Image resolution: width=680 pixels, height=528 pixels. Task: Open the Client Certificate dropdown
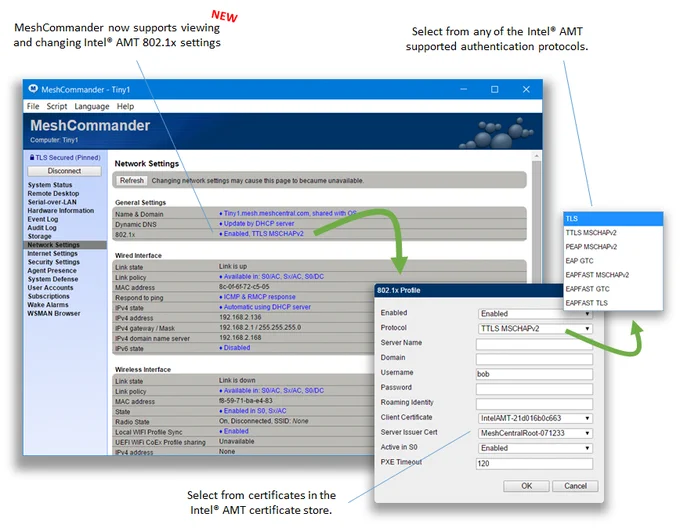click(x=535, y=418)
